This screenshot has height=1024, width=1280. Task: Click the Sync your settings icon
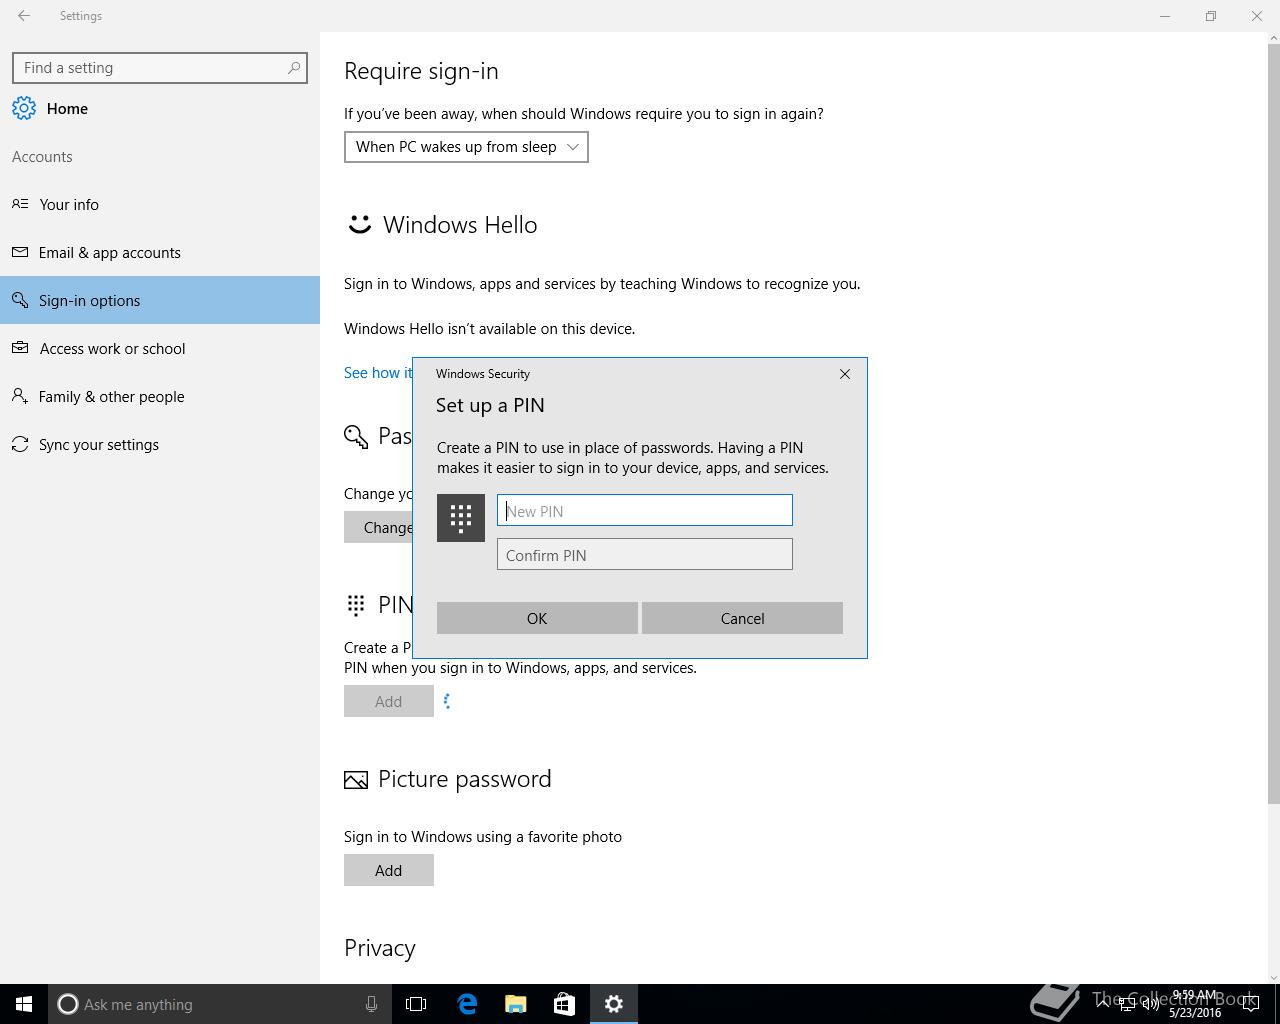pyautogui.click(x=20, y=444)
